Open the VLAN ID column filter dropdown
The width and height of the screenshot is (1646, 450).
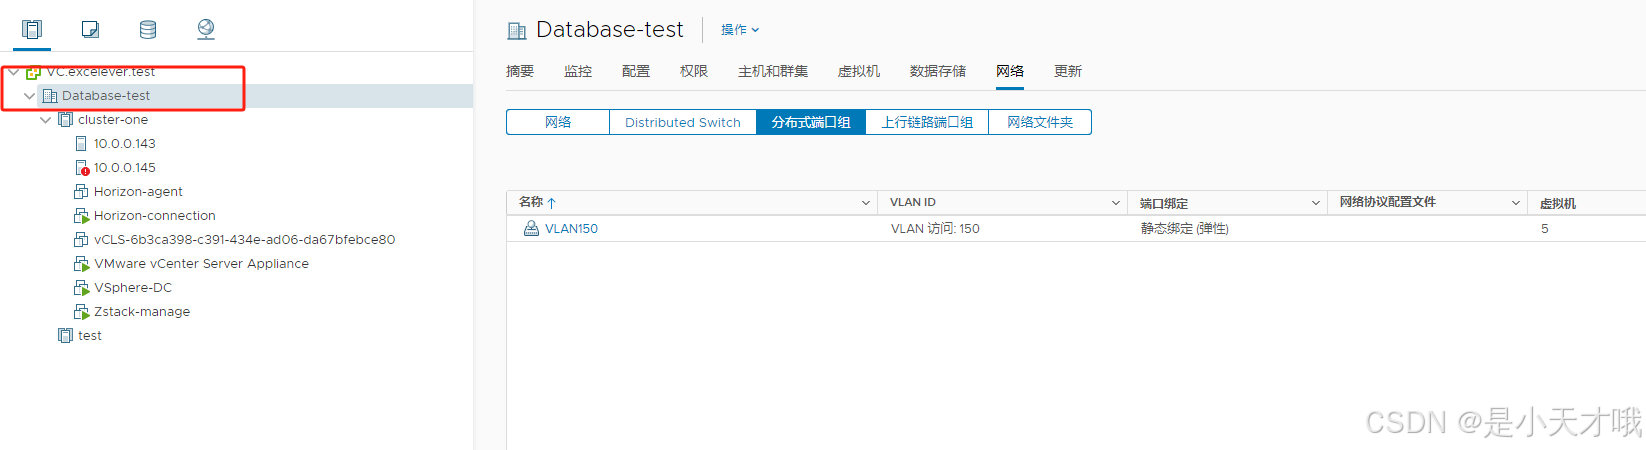tap(1116, 203)
